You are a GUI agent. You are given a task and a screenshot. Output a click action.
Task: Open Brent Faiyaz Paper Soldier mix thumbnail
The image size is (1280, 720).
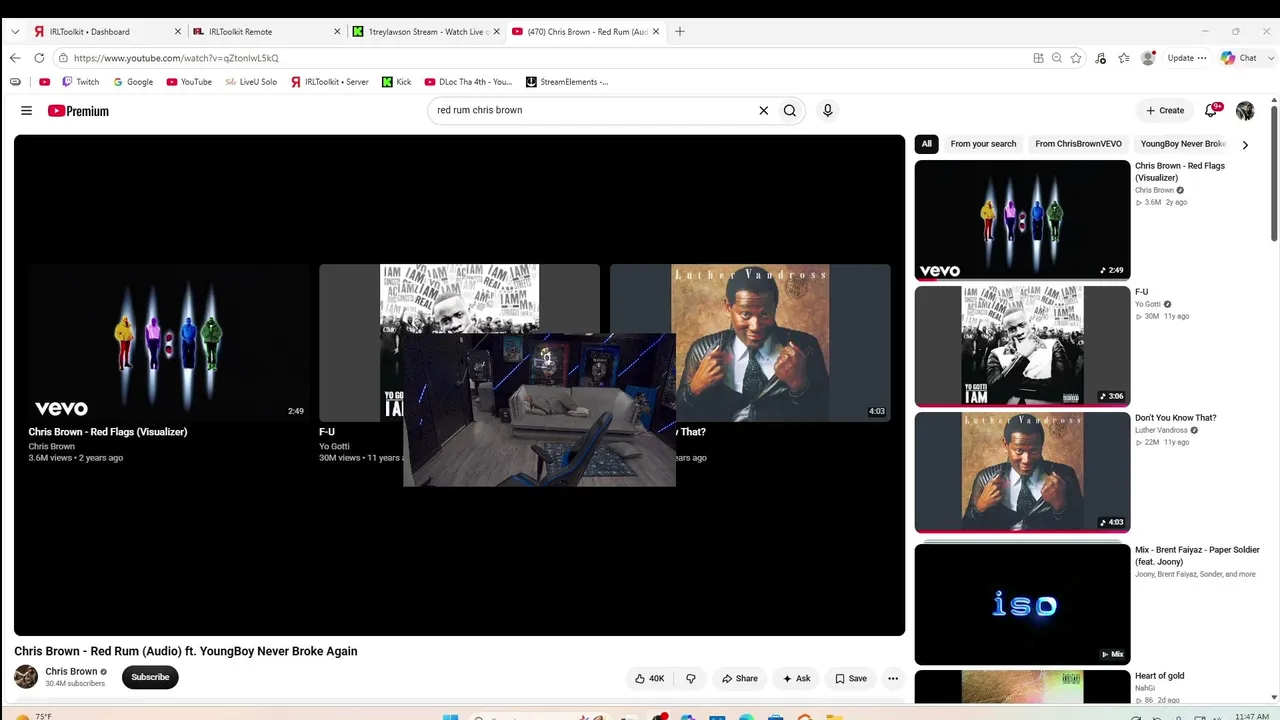(x=1022, y=604)
